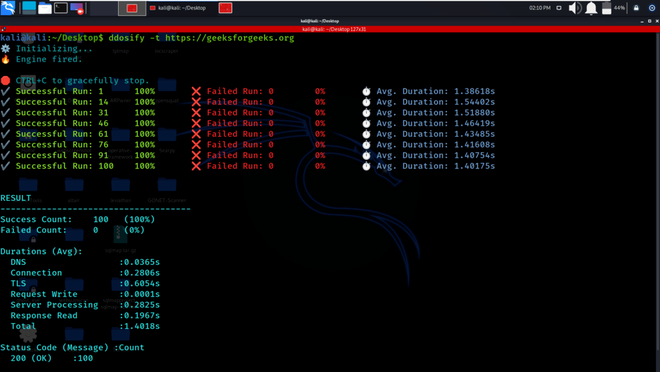Click the ddosify command line text

201,38
